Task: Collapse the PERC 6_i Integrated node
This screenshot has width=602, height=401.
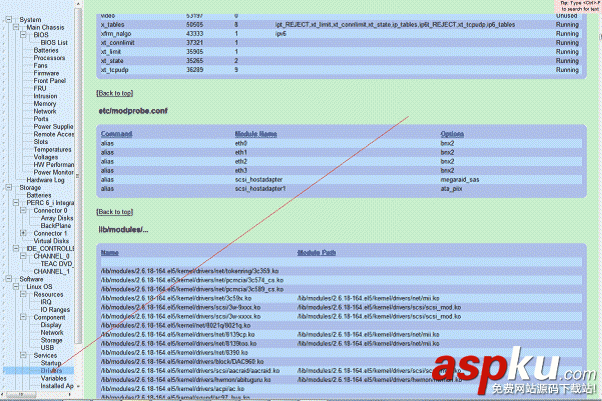Action: point(16,202)
